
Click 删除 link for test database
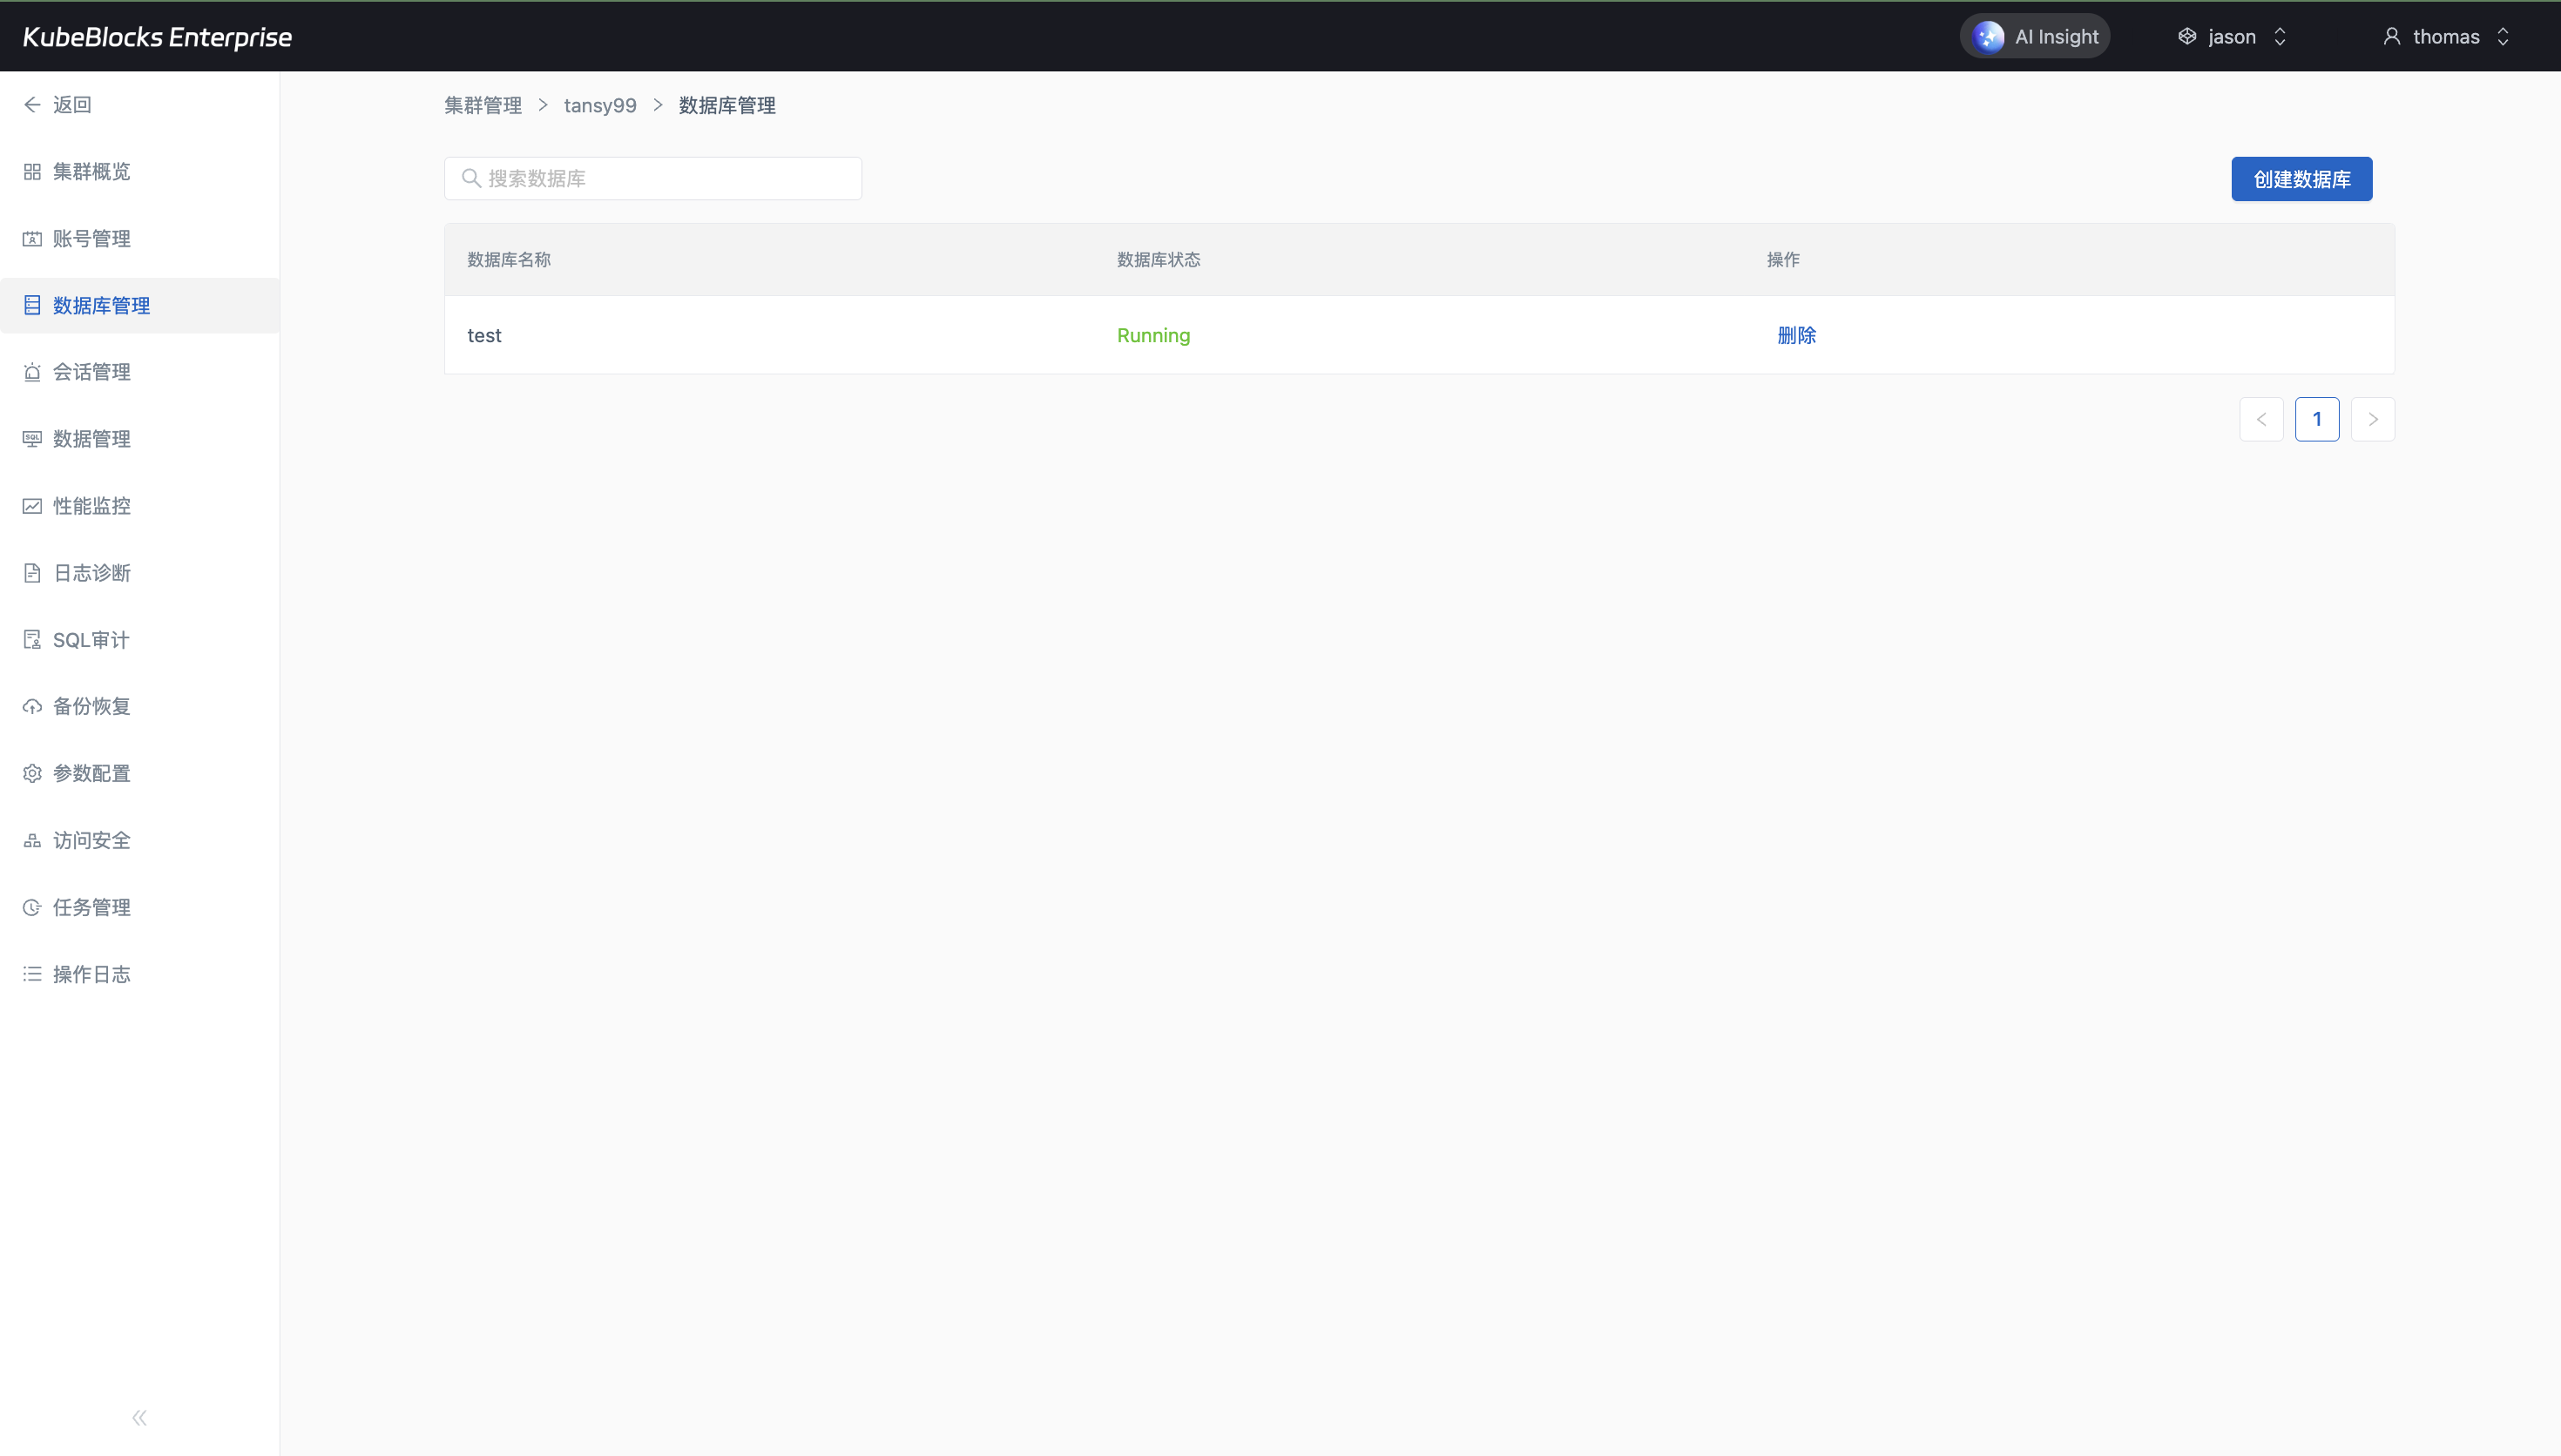[x=1796, y=336]
